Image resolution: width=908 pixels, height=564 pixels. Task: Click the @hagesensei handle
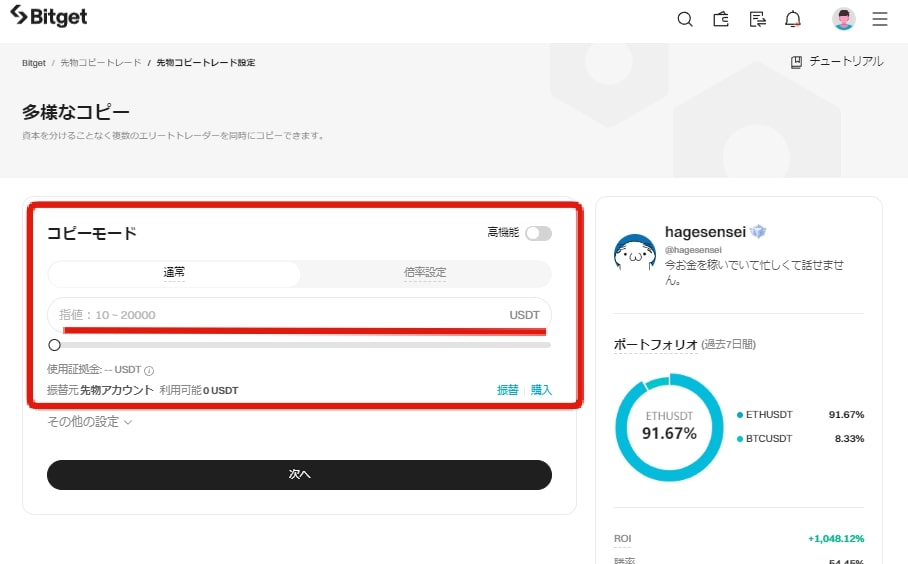pos(693,250)
